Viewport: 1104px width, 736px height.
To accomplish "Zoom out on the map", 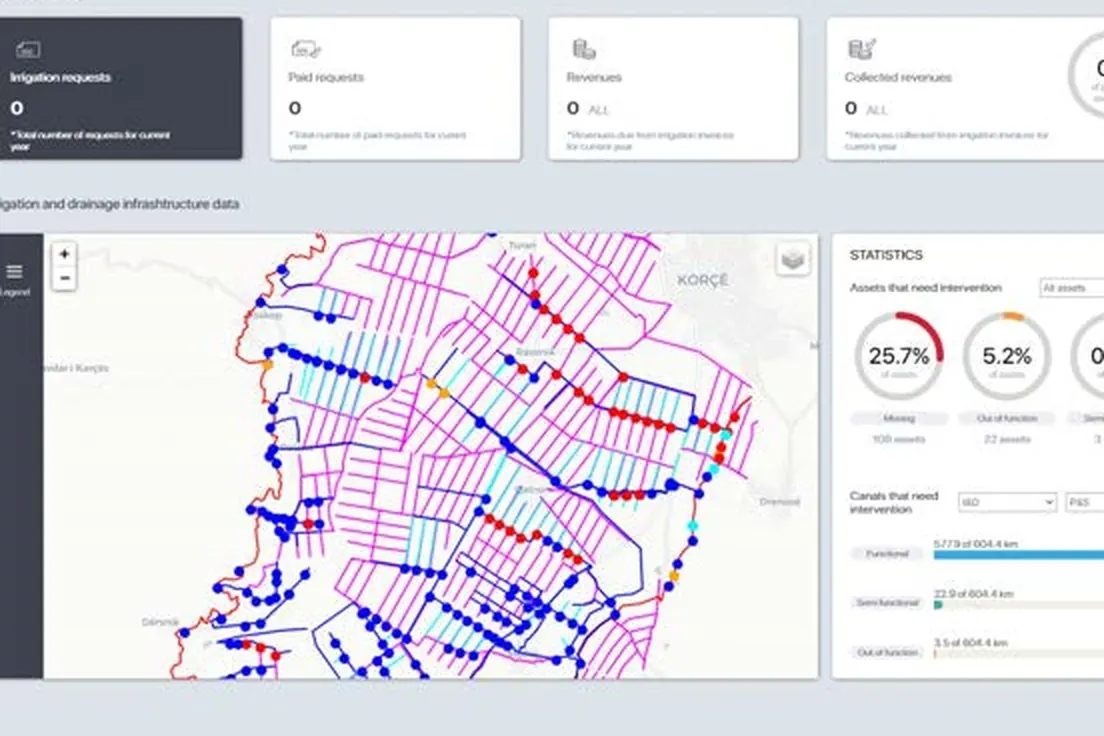I will point(64,278).
